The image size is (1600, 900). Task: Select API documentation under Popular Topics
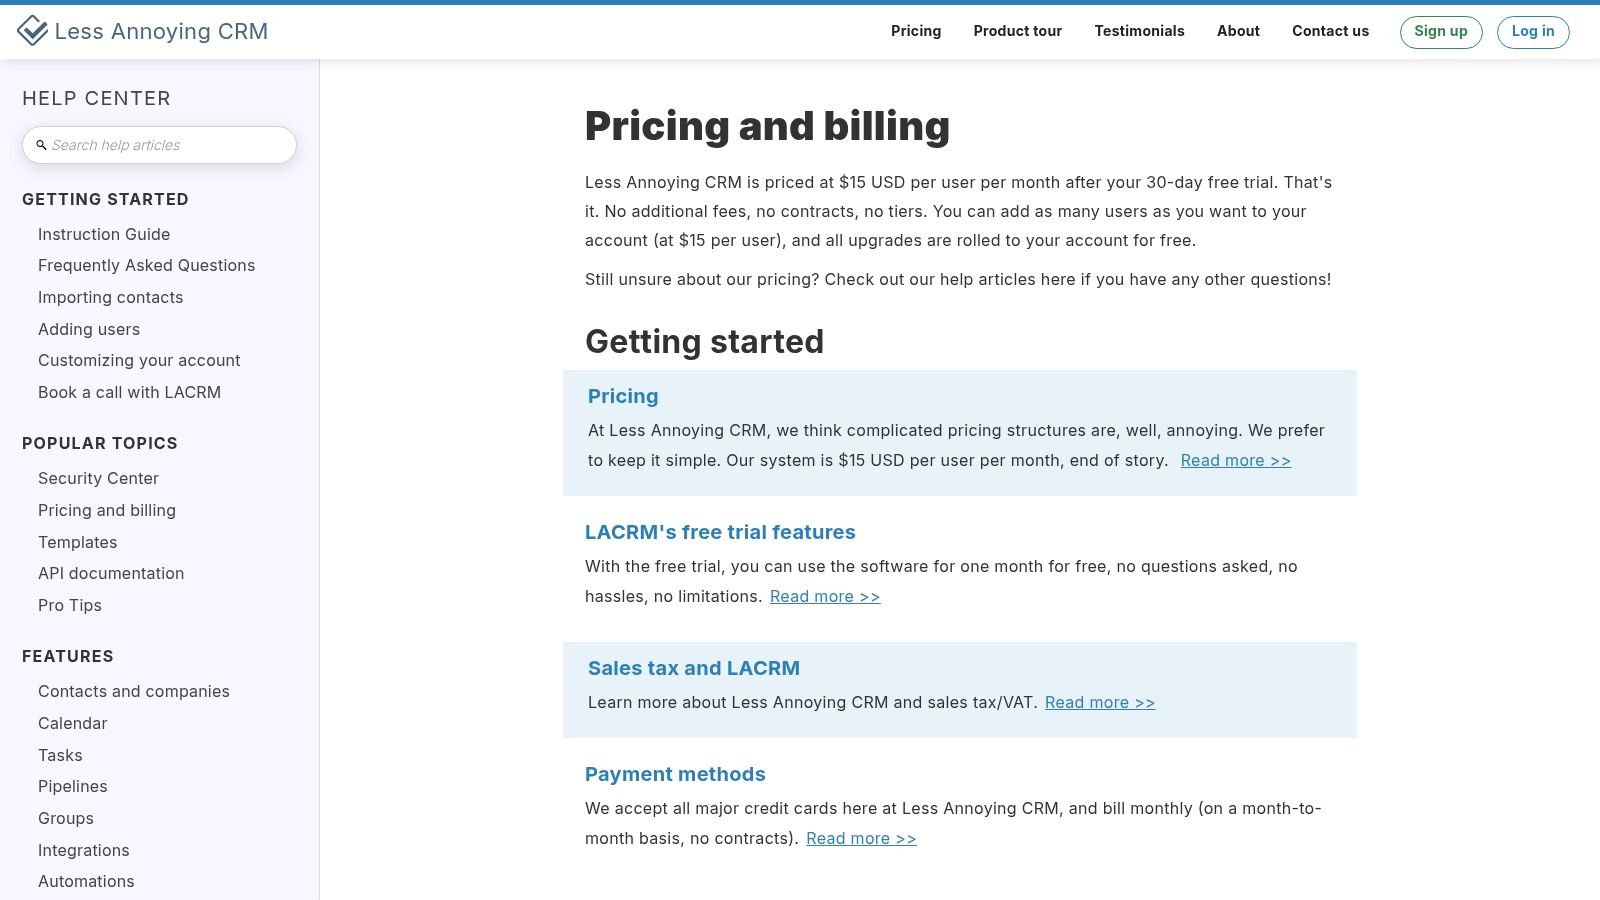coord(111,573)
